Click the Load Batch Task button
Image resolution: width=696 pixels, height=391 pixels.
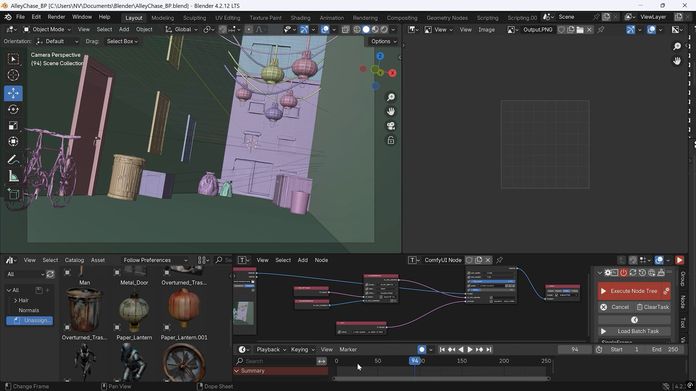pyautogui.click(x=634, y=332)
